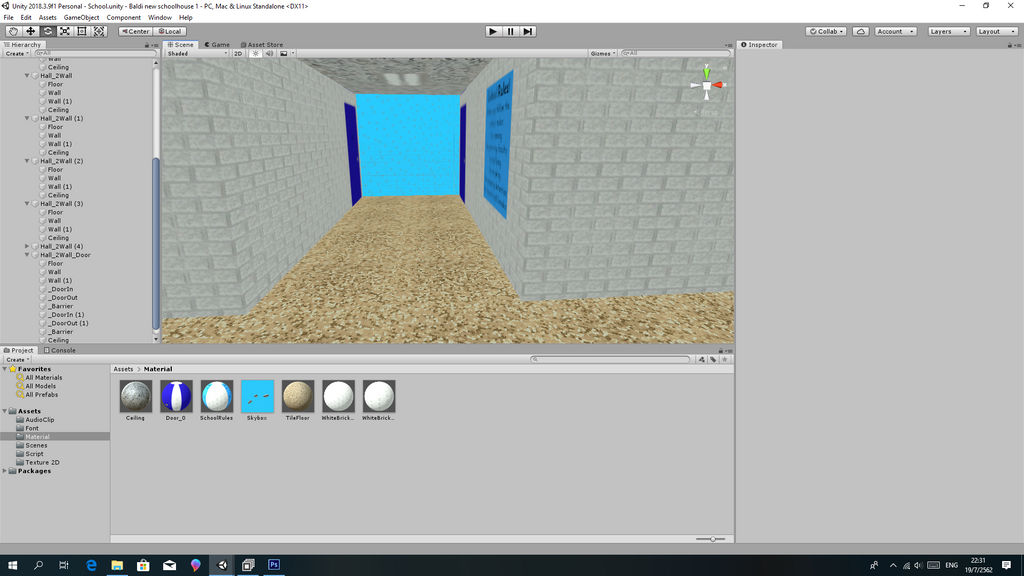Toggle 2D scene view mode
The image size is (1024, 576).
(x=238, y=54)
